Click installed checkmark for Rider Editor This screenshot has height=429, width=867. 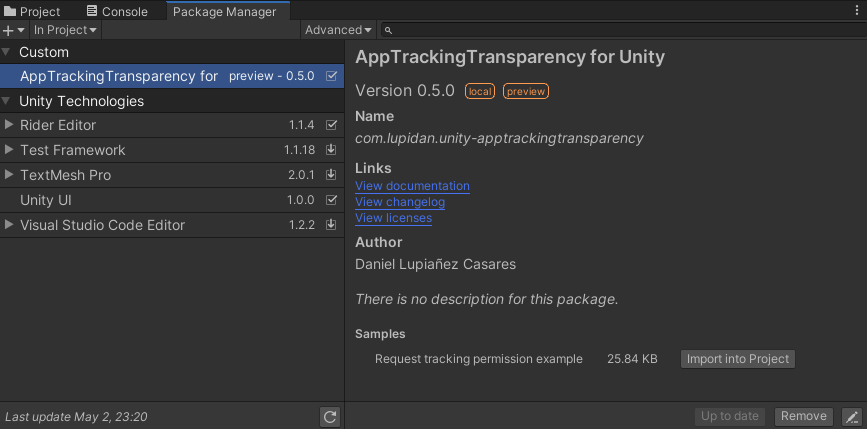[331, 125]
